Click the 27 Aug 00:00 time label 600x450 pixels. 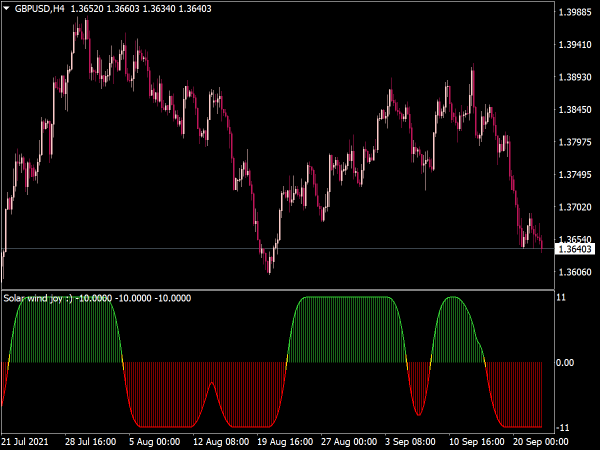click(x=349, y=442)
